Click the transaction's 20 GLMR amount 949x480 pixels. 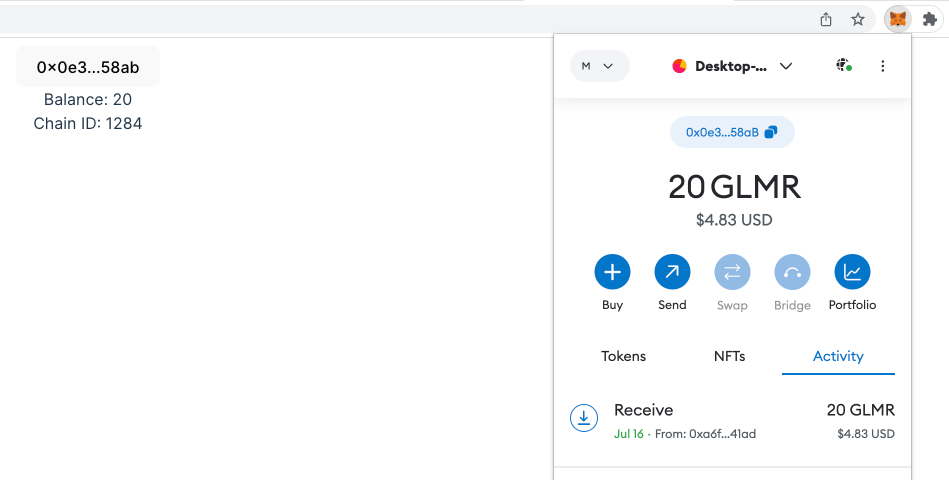click(860, 410)
